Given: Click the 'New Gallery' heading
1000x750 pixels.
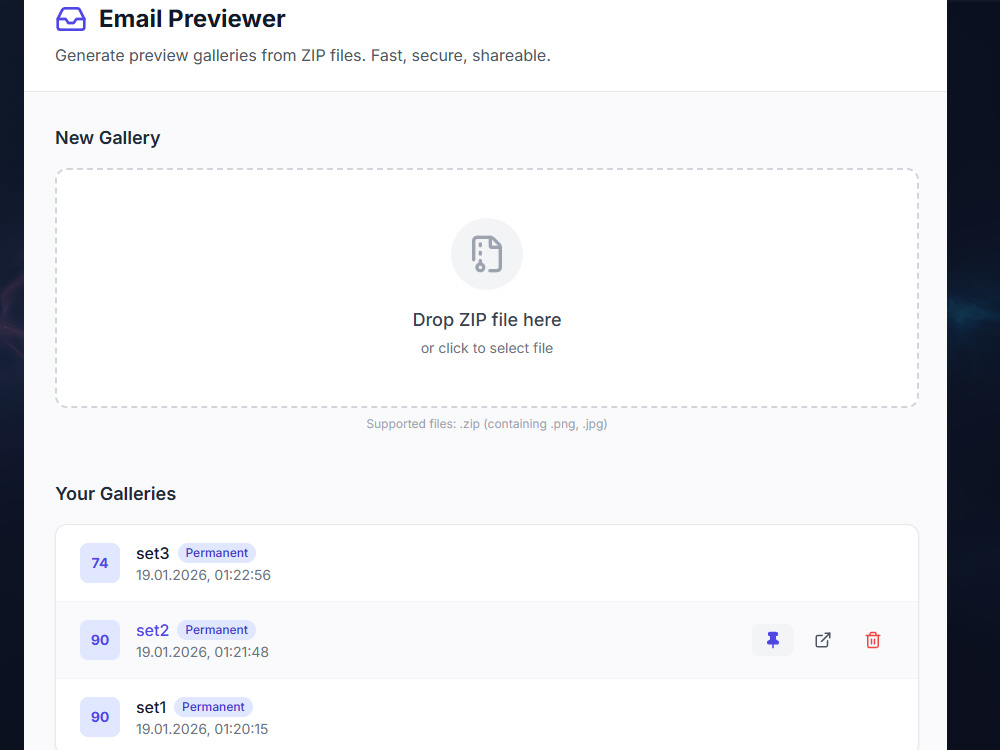Looking at the screenshot, I should coord(108,138).
